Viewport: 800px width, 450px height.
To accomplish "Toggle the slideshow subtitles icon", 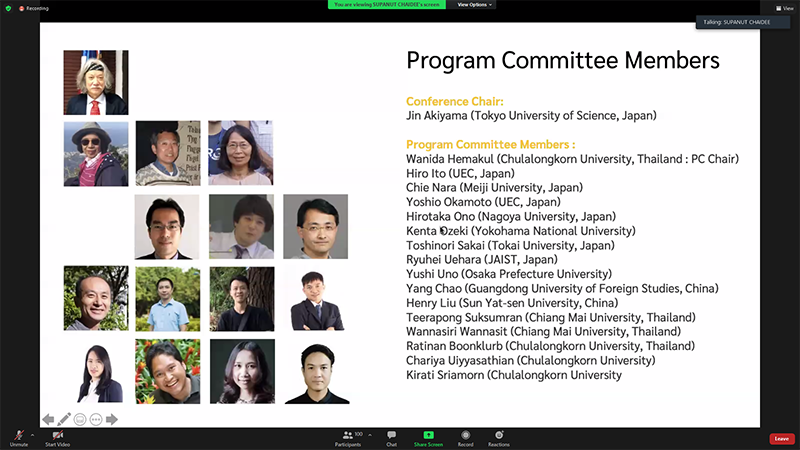I will click(80, 419).
